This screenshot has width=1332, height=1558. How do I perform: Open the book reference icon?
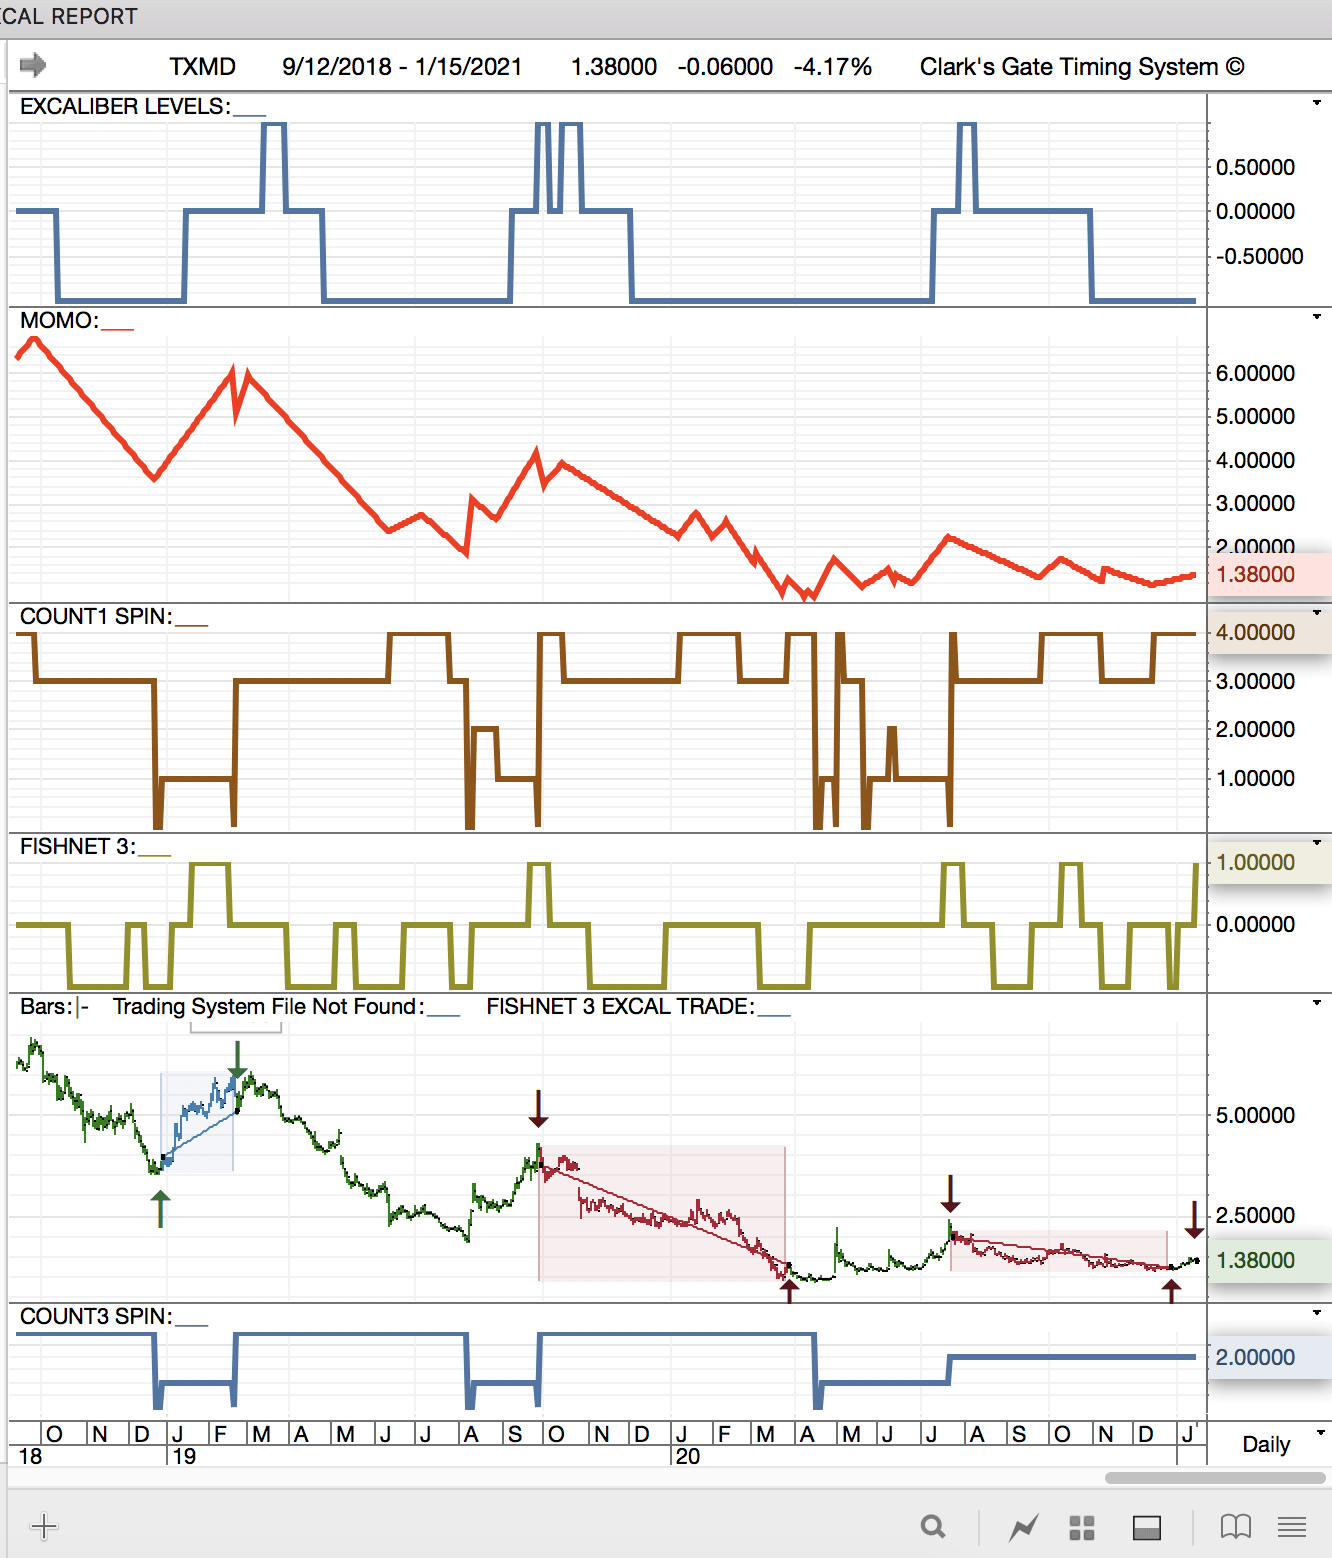1236,1527
